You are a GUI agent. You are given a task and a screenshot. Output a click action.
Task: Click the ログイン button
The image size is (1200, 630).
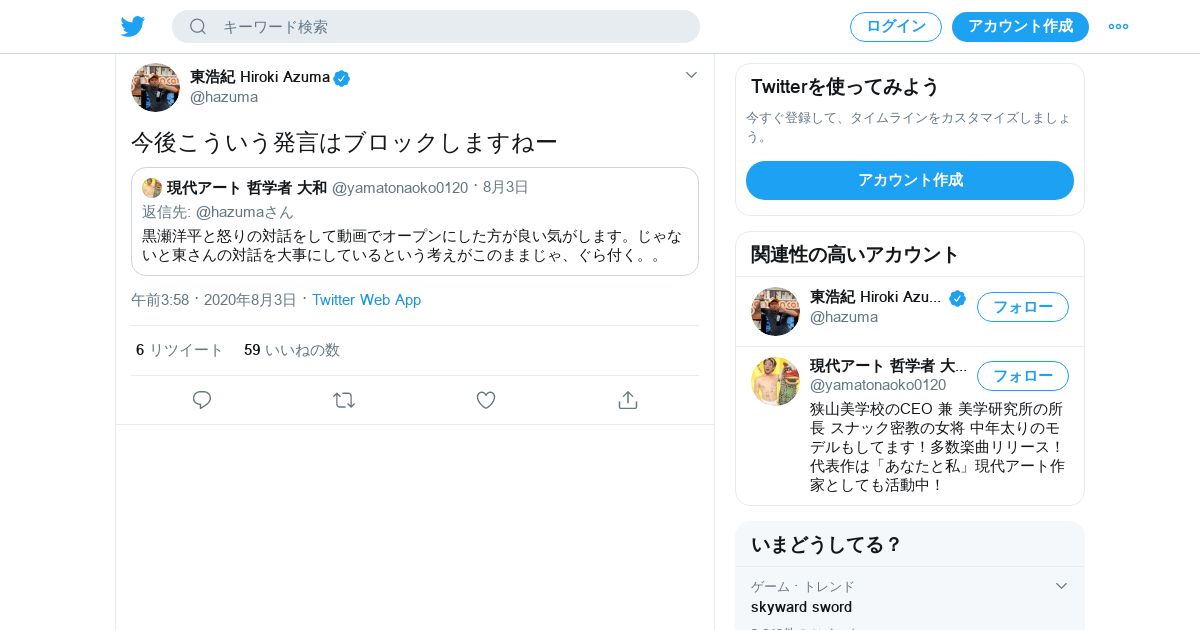[x=896, y=27]
